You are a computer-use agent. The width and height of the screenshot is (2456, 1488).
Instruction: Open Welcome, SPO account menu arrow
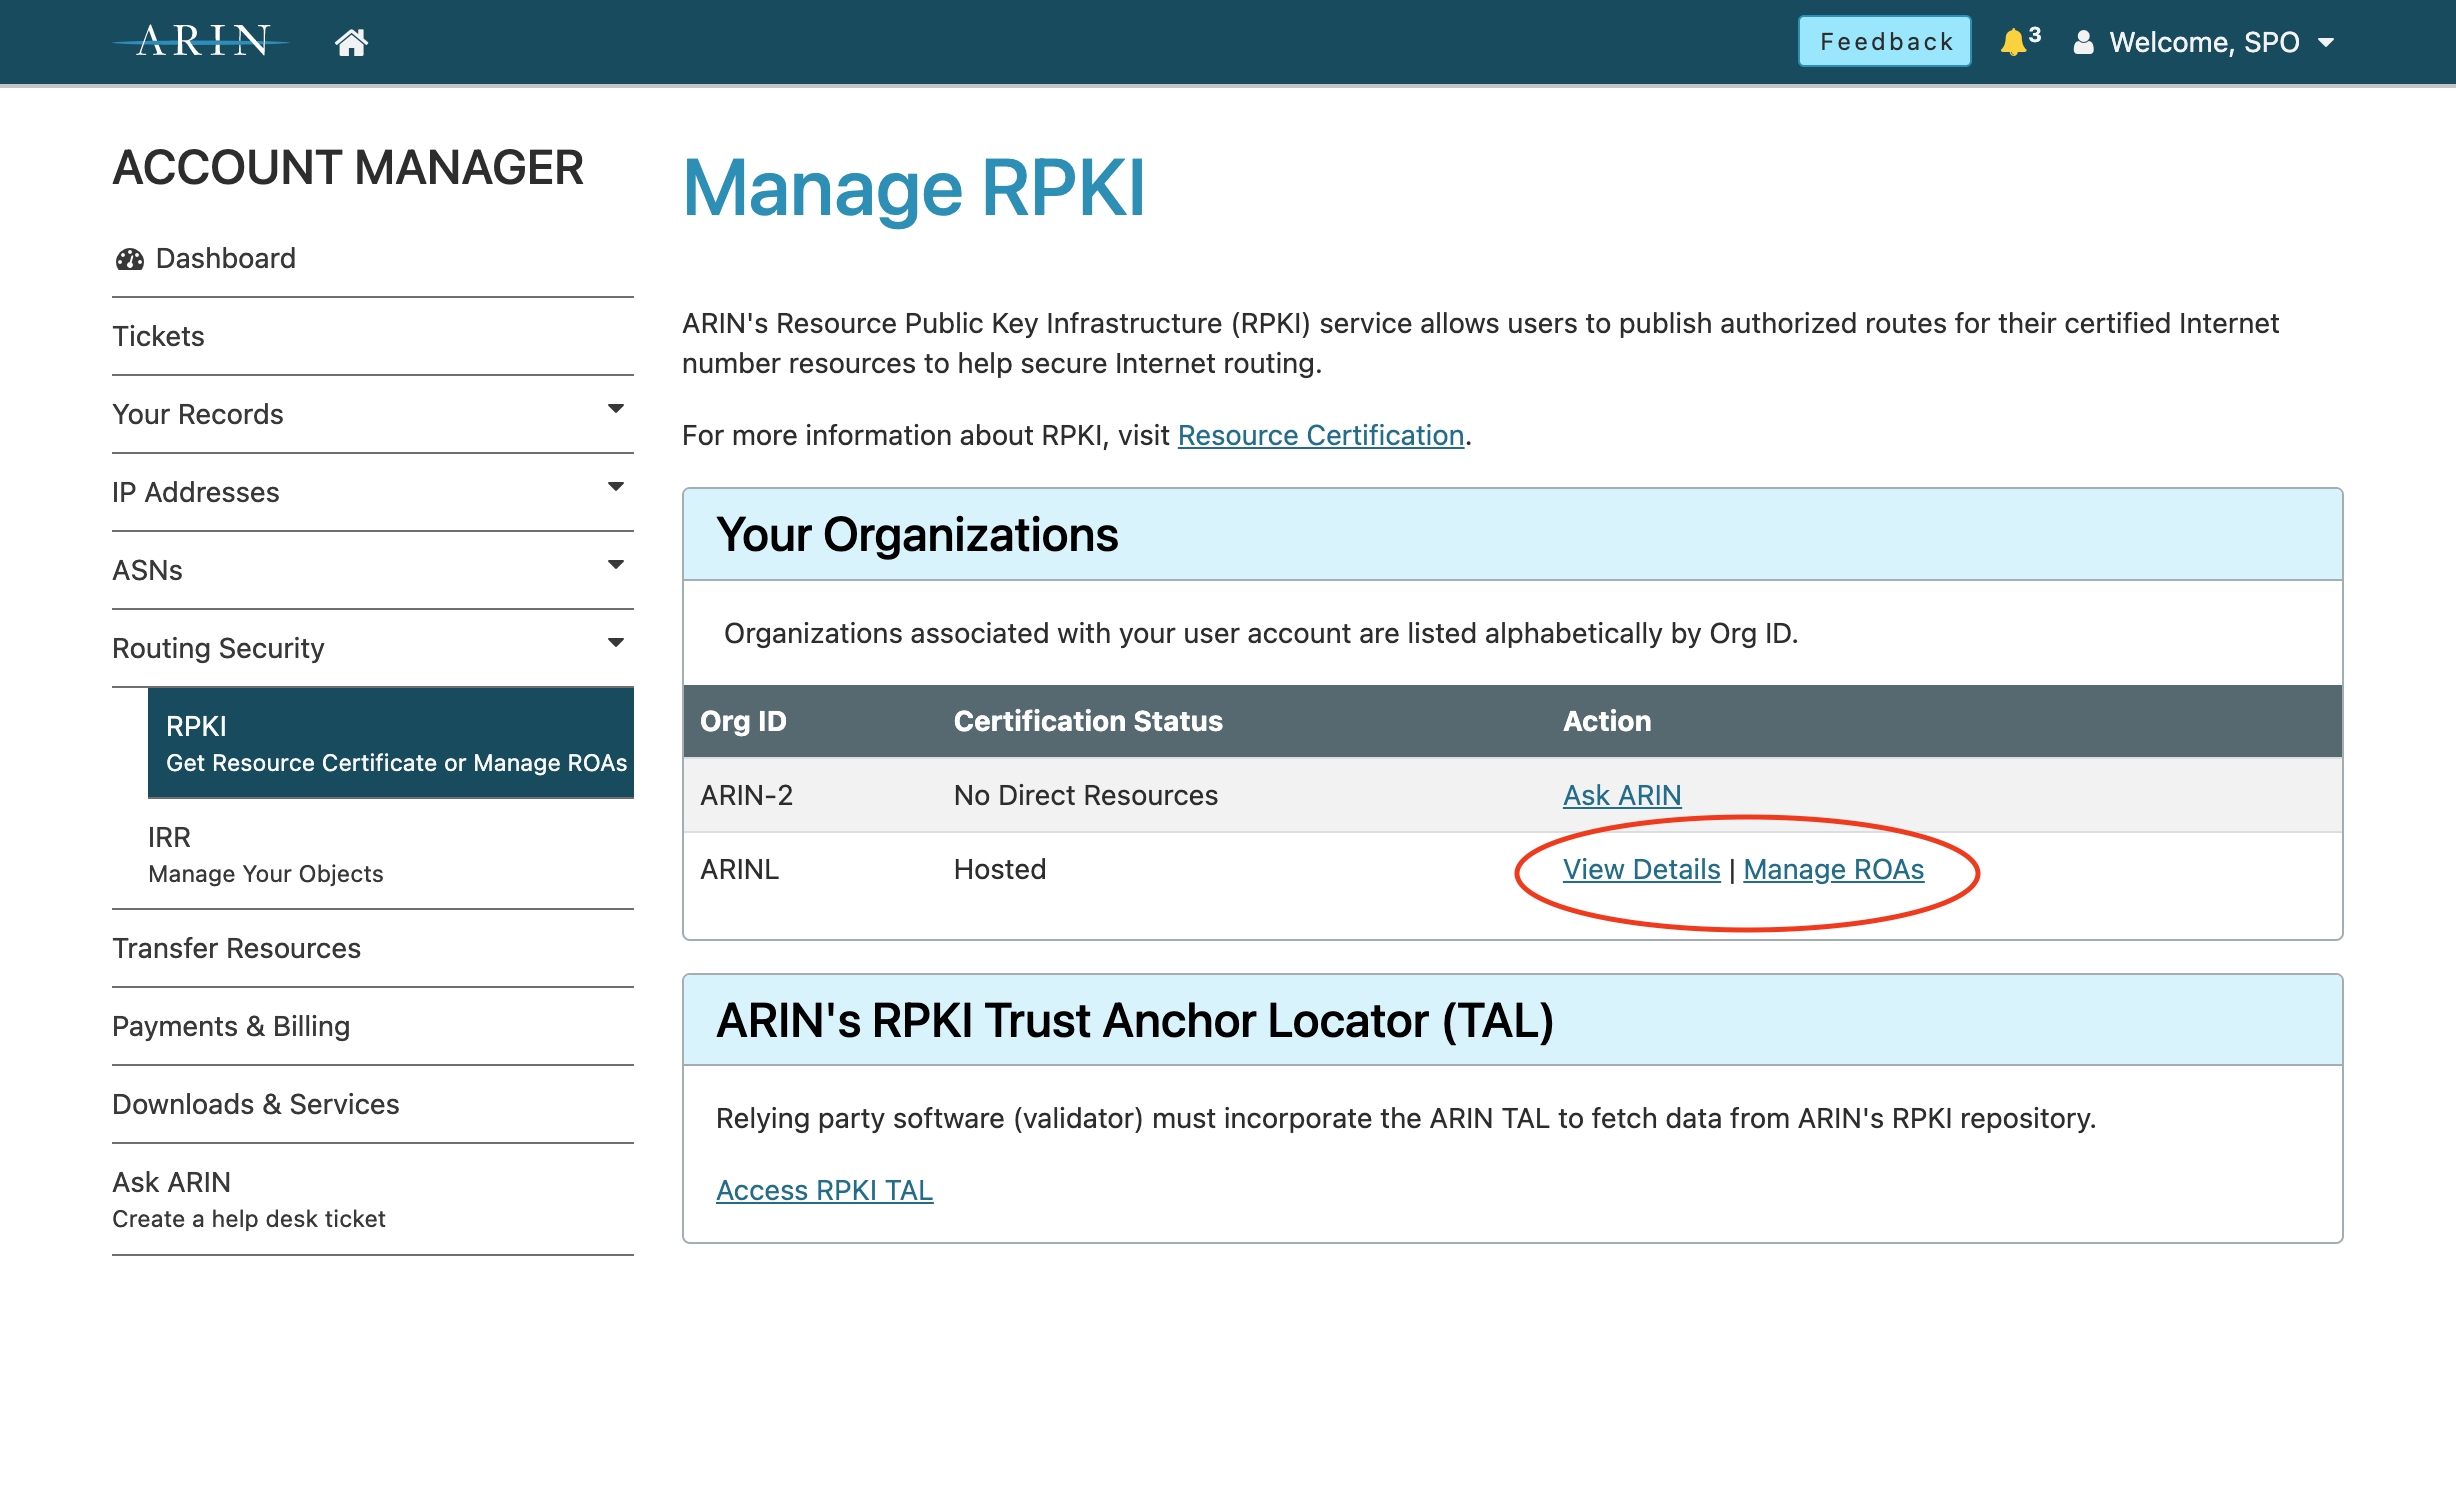[x=2326, y=42]
